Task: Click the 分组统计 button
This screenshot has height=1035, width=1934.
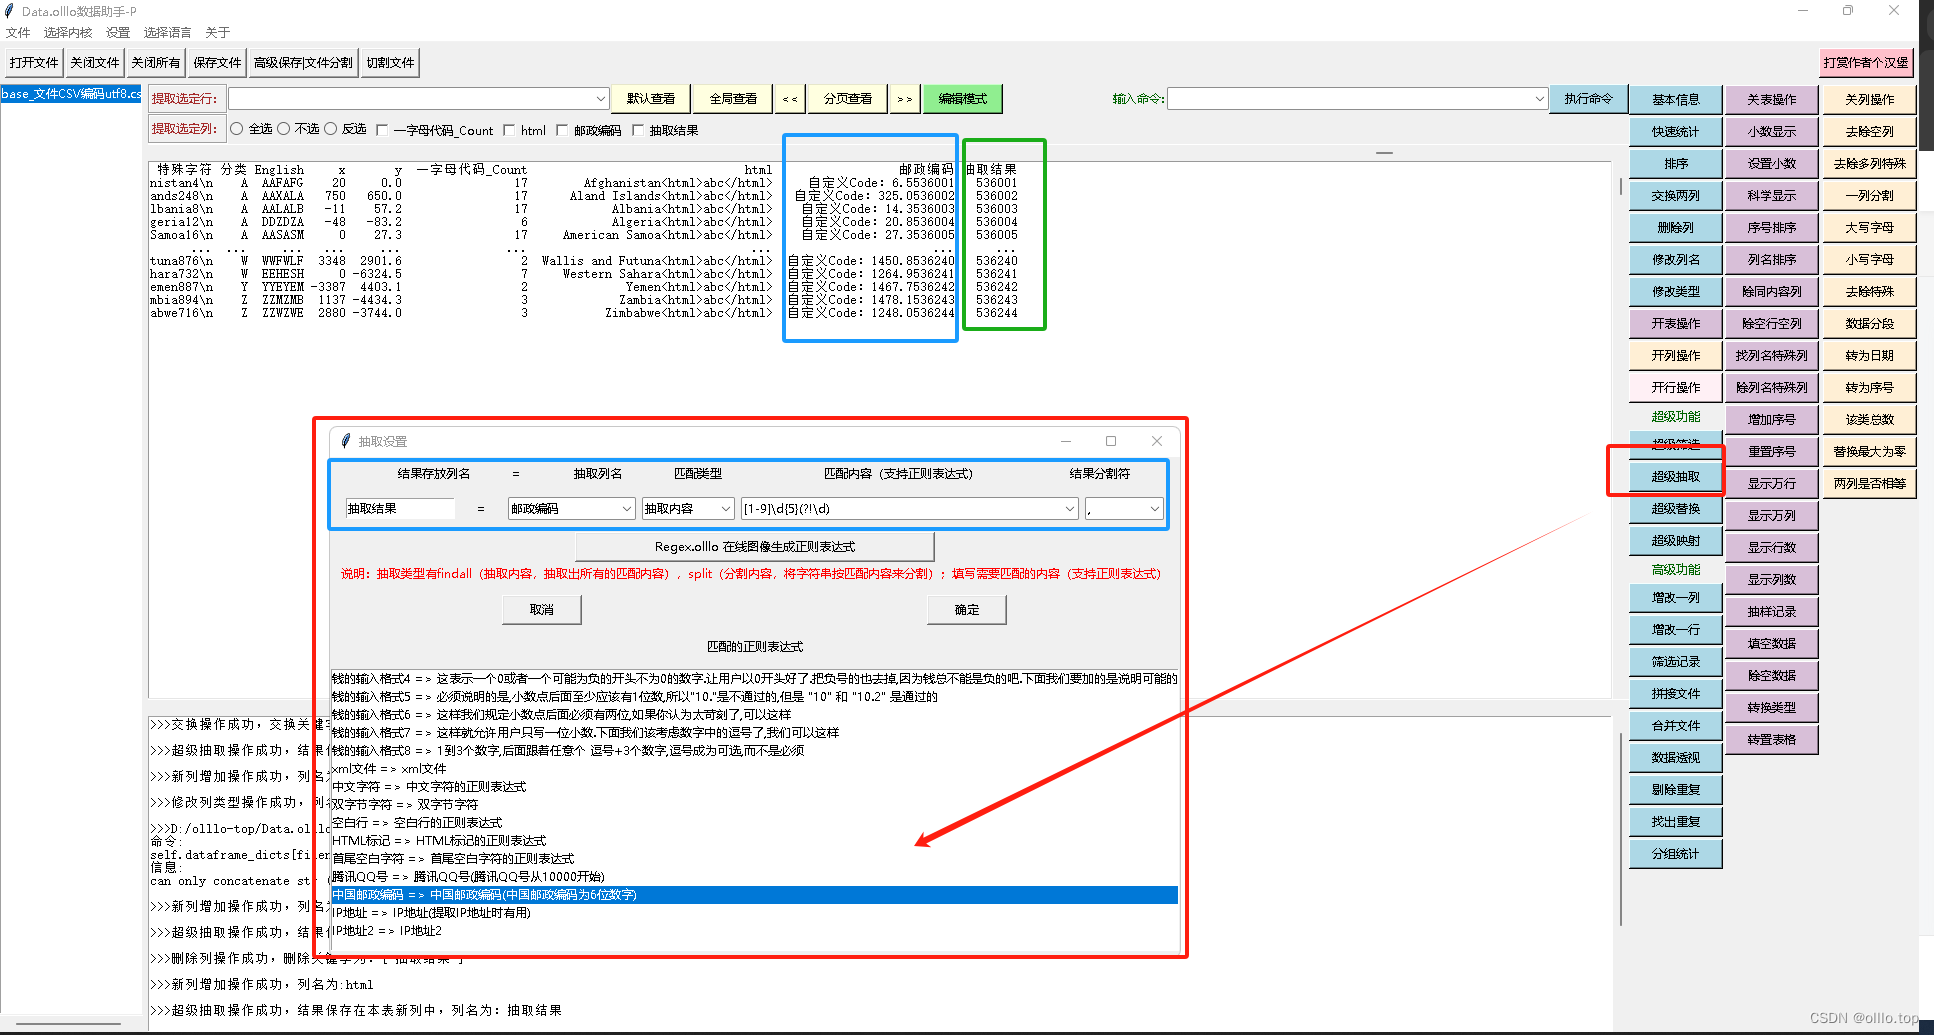Action: [x=1676, y=854]
